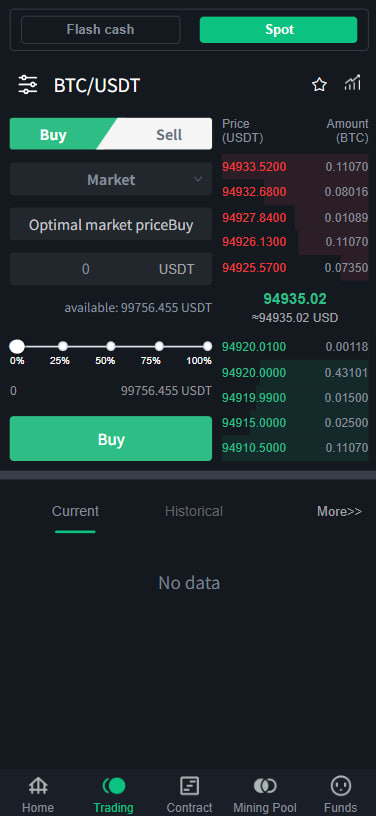This screenshot has height=816, width=376.
Task: Open the BTC/USDT pair selector
Action: [97, 85]
